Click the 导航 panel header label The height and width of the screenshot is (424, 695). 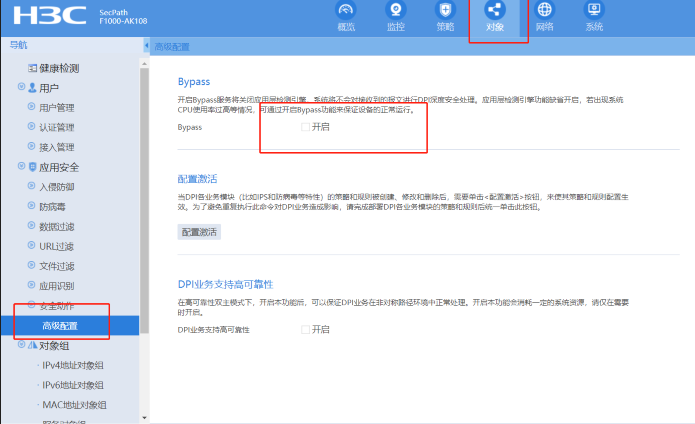point(19,45)
